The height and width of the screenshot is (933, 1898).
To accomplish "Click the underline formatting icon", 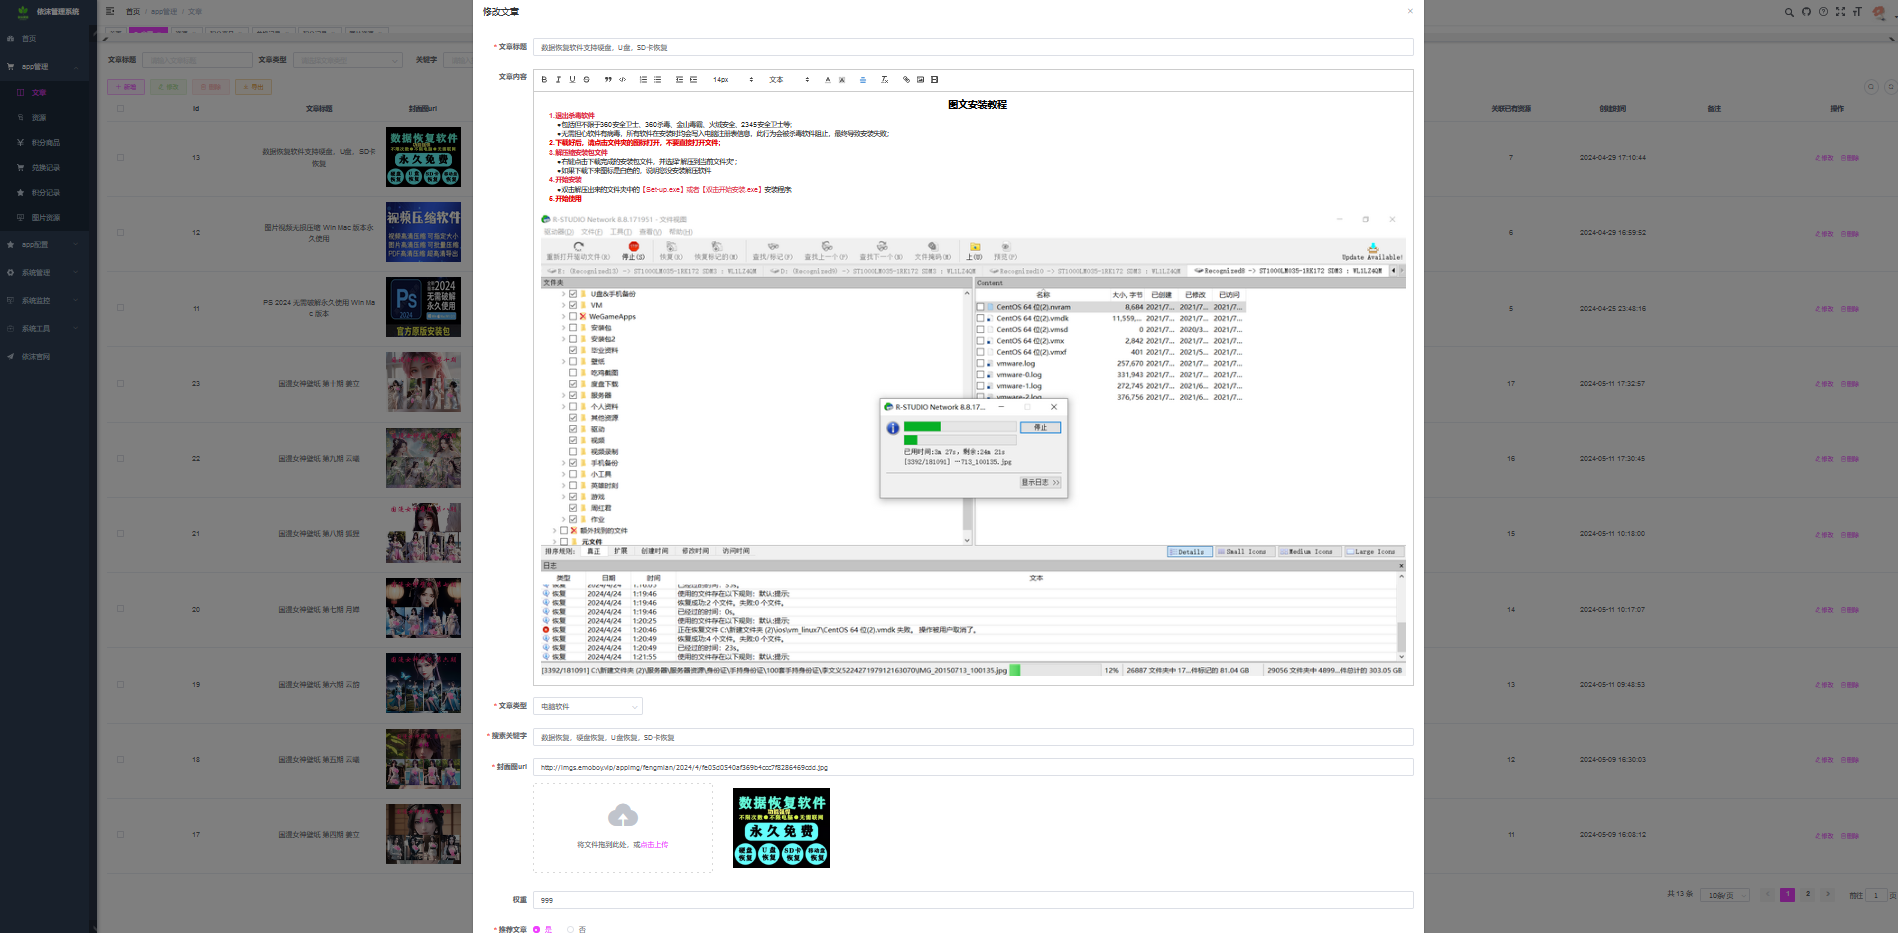I will [x=572, y=80].
